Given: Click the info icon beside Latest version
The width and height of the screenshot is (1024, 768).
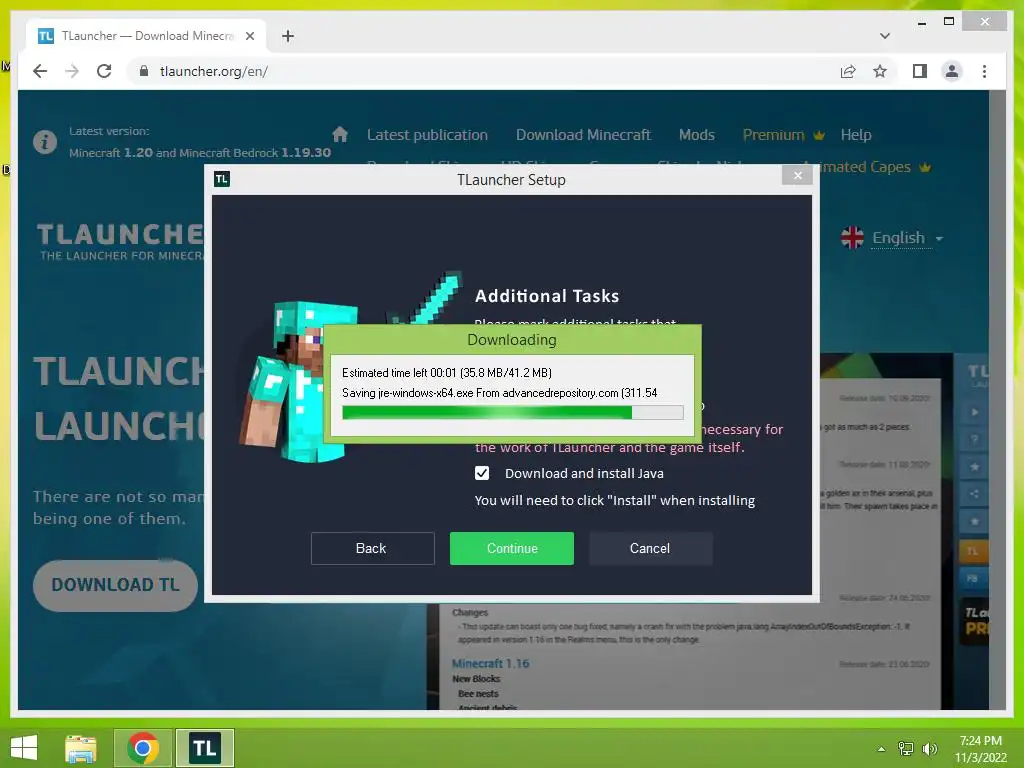Looking at the screenshot, I should 45,142.
